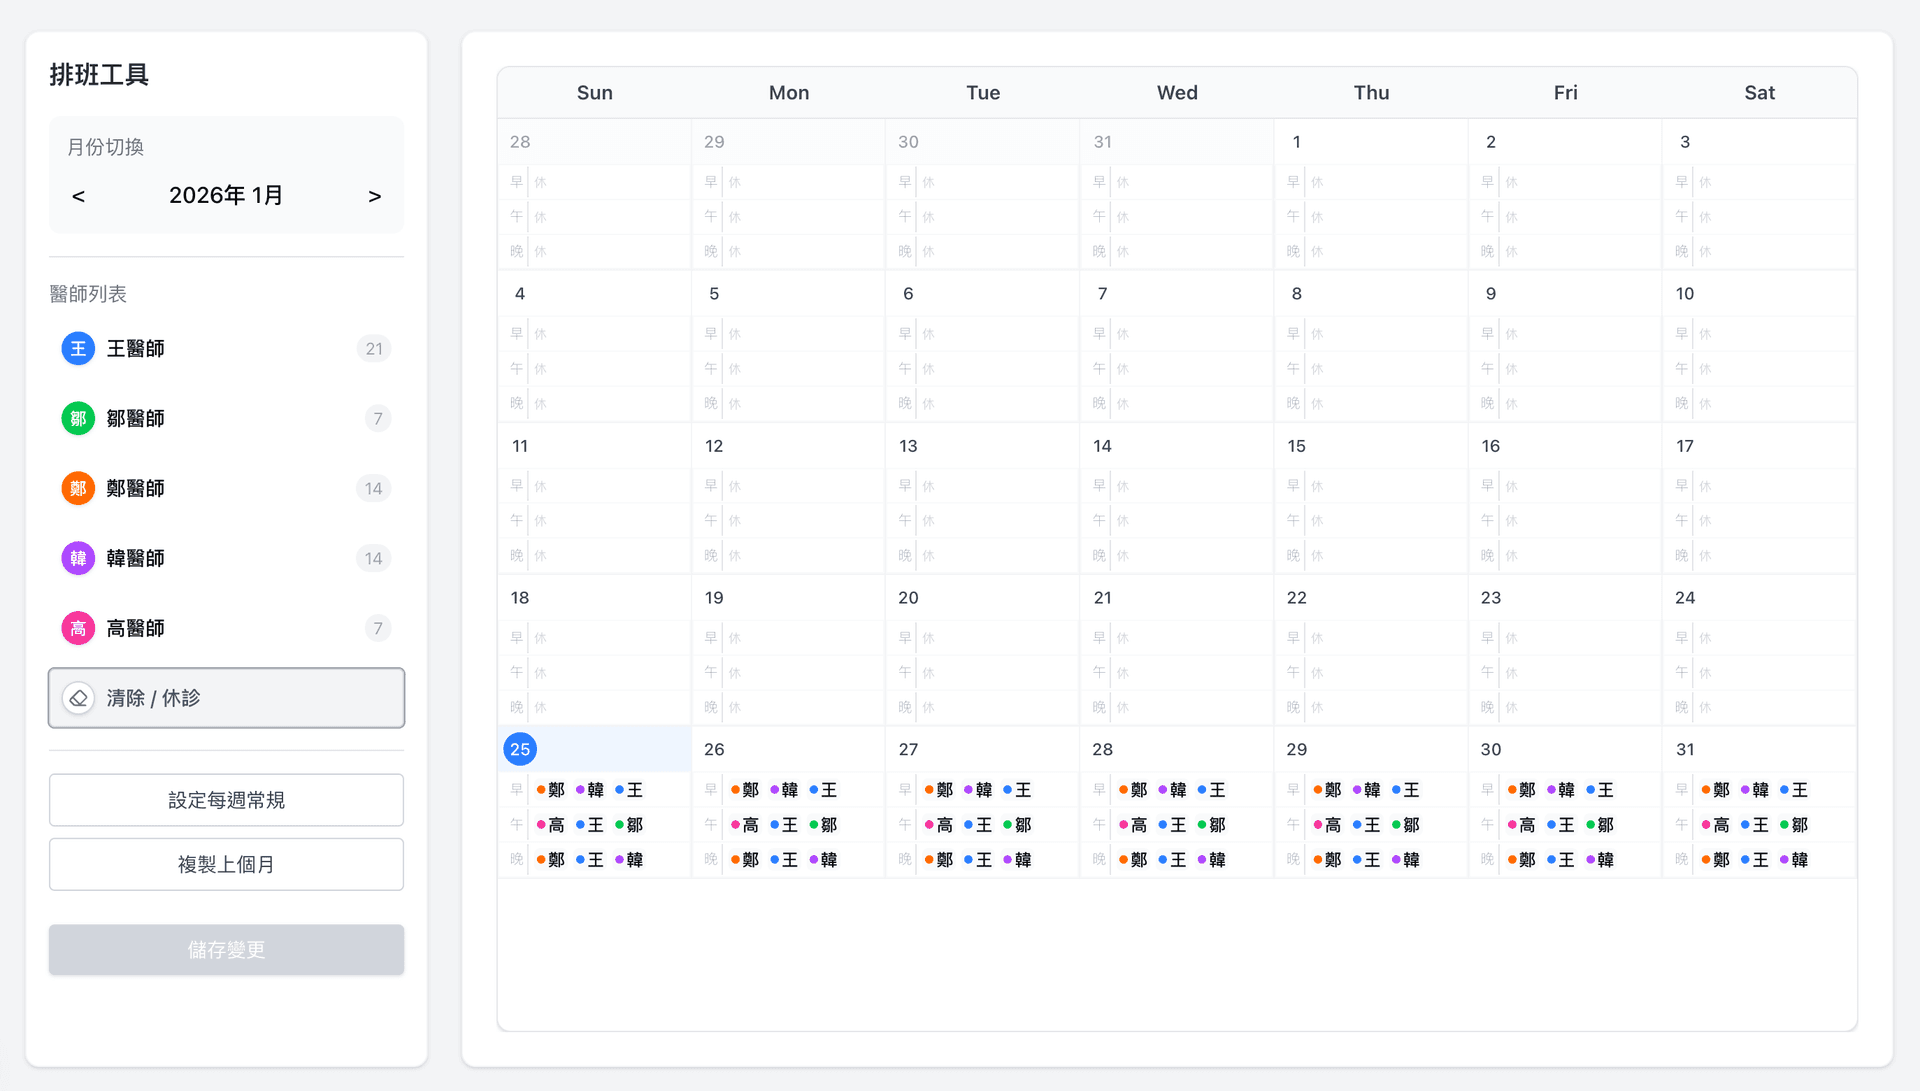Click the 儲存變更 save changes button

pyautogui.click(x=226, y=950)
